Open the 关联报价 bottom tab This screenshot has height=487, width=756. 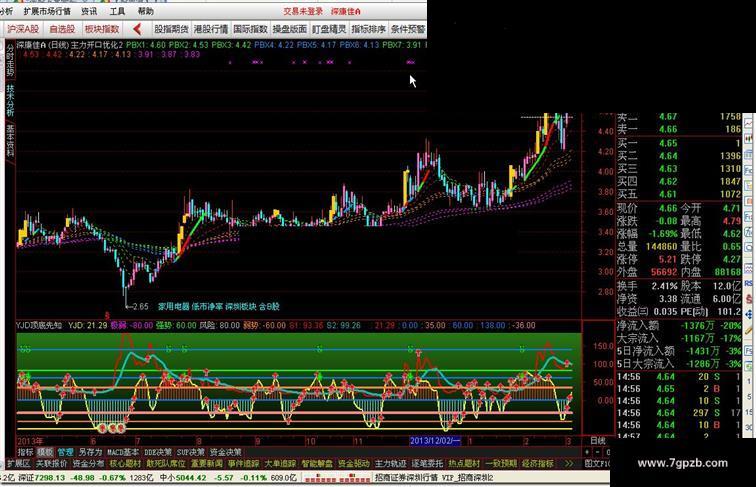(x=51, y=464)
